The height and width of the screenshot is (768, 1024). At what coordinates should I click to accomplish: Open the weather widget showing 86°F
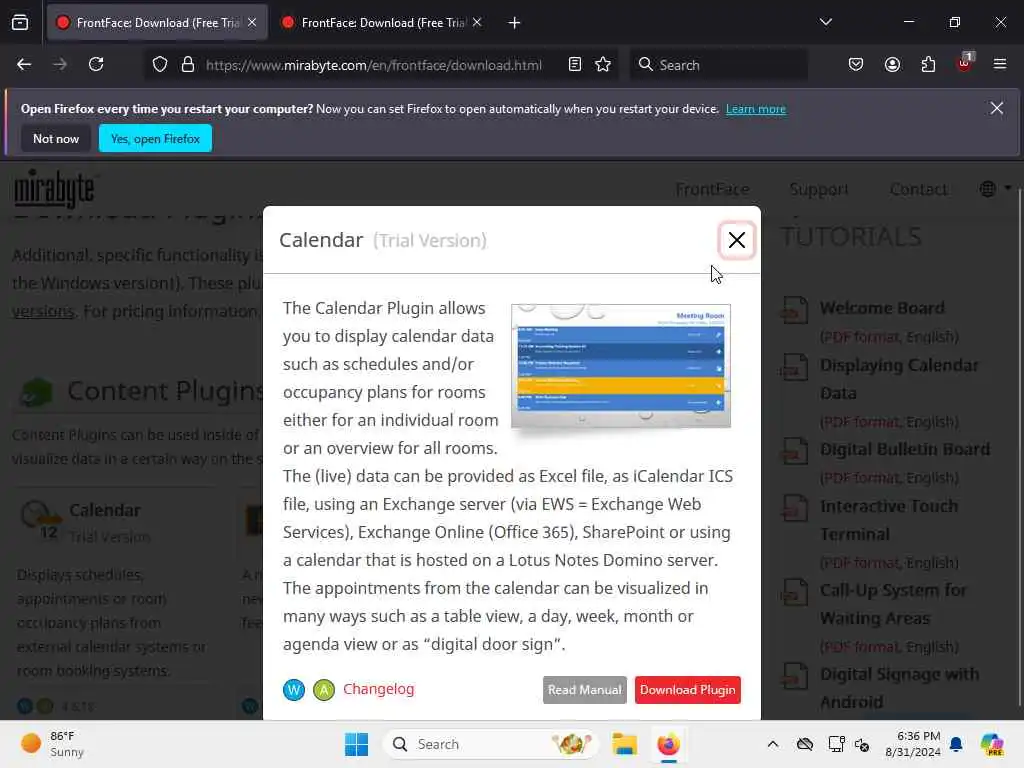pyautogui.click(x=52, y=744)
